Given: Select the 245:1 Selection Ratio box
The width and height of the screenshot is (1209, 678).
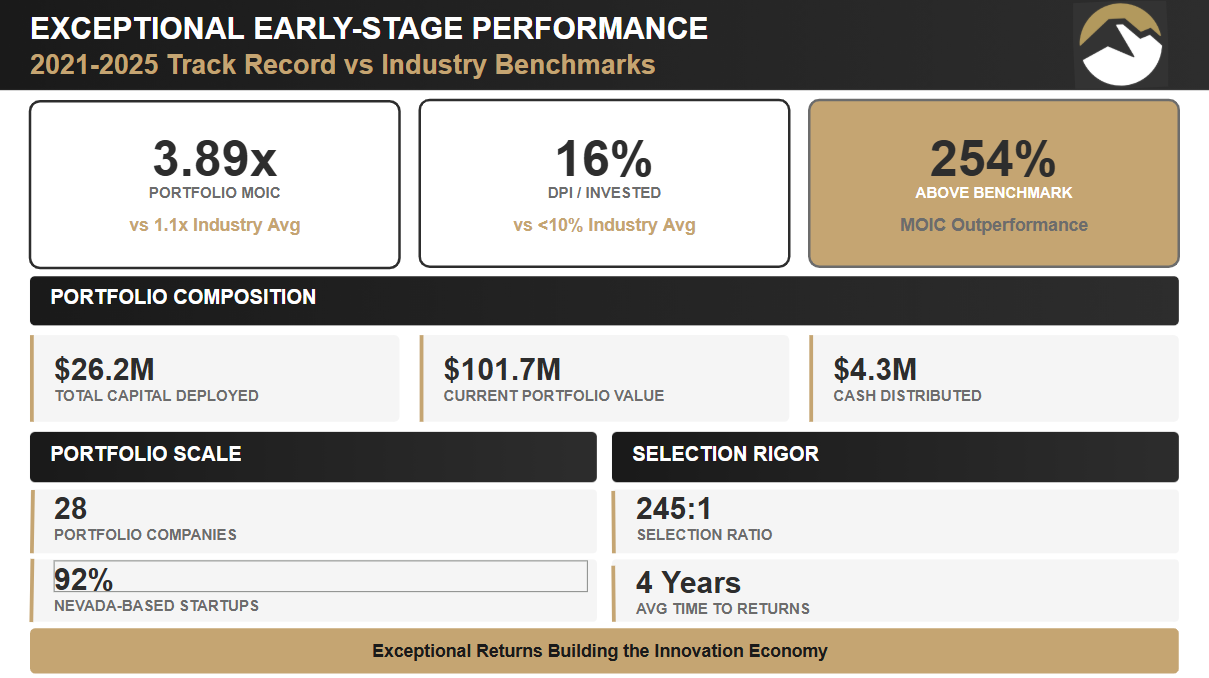Looking at the screenshot, I should [x=895, y=520].
